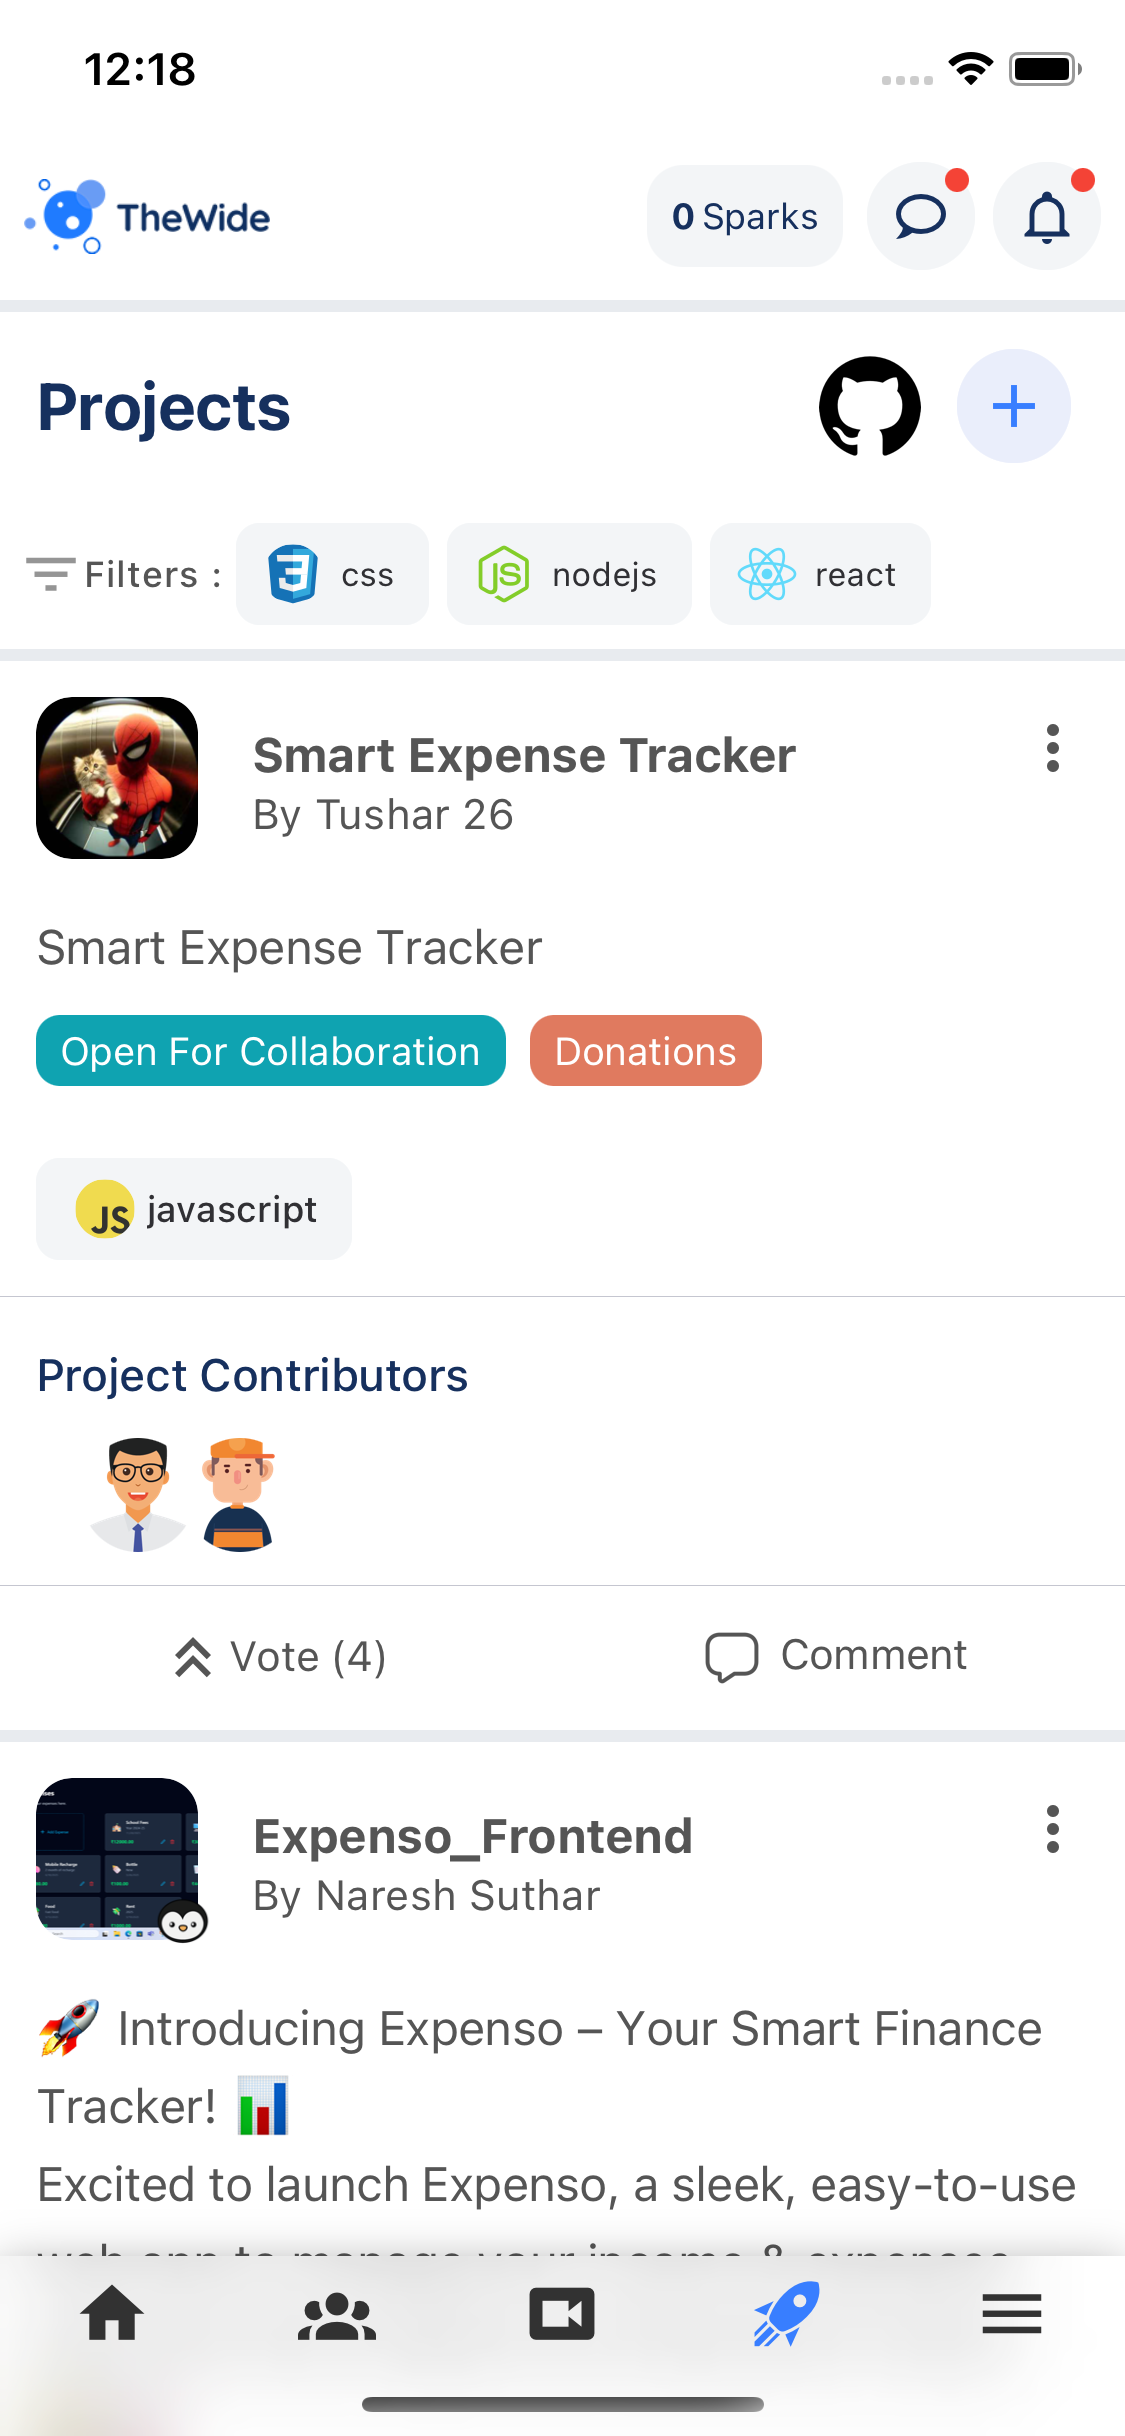Open the hamburger menu in bottom bar
Viewport: 1125px width, 2436px height.
1011,2313
